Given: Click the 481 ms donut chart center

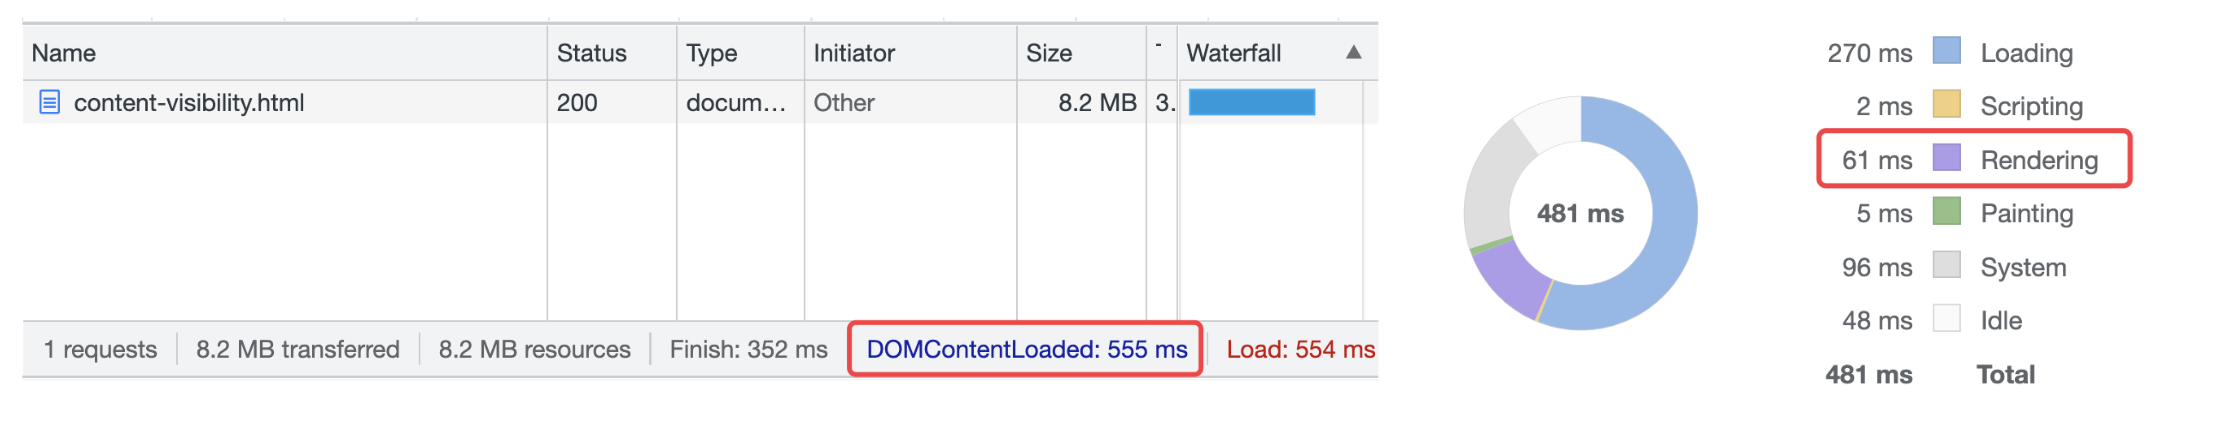Looking at the screenshot, I should (1580, 213).
